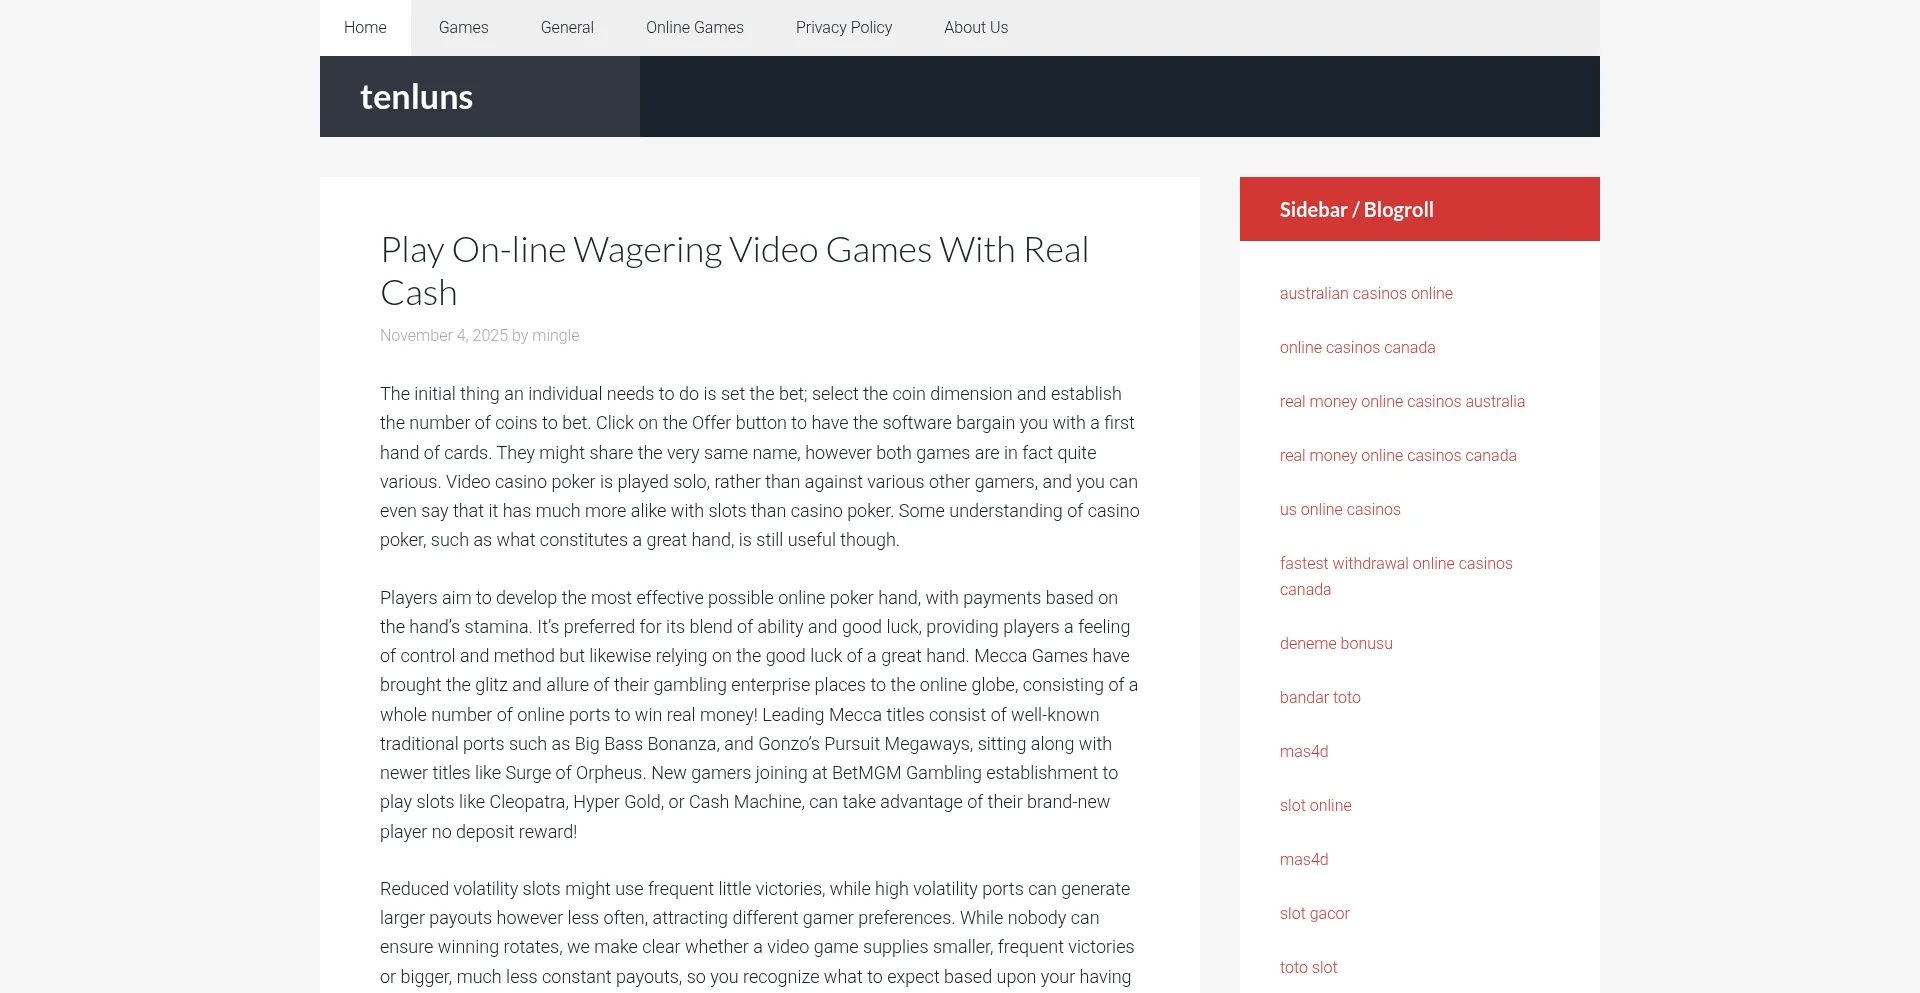Open the Home menu item
Viewport: 1920px width, 993px height.
pyautogui.click(x=365, y=28)
